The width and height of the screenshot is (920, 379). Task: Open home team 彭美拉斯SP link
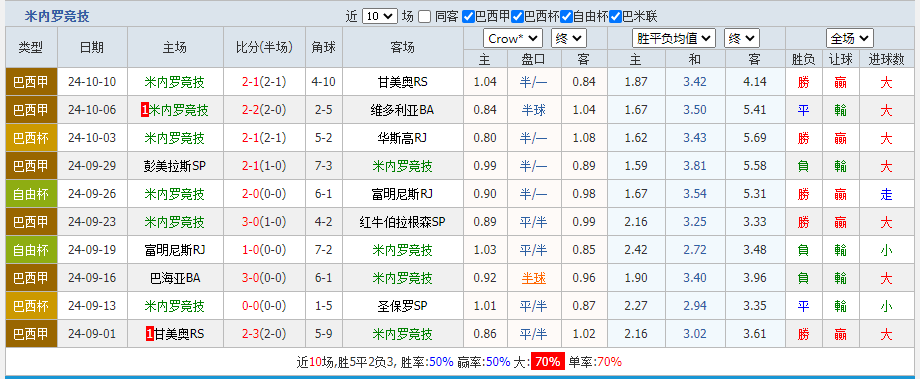[x=175, y=166]
